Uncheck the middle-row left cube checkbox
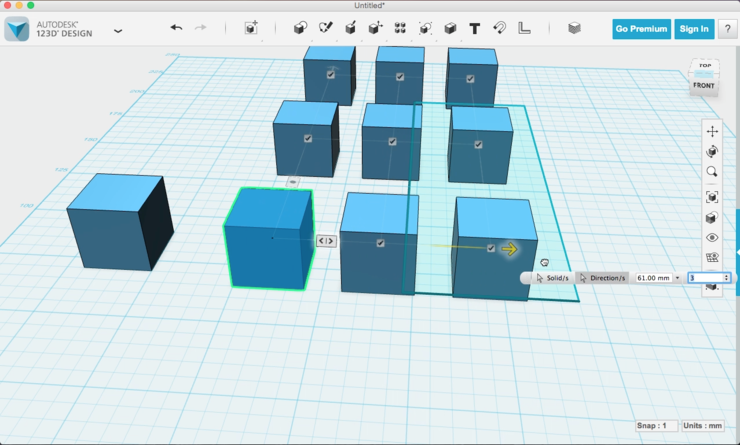This screenshot has width=740, height=445. coord(308,138)
